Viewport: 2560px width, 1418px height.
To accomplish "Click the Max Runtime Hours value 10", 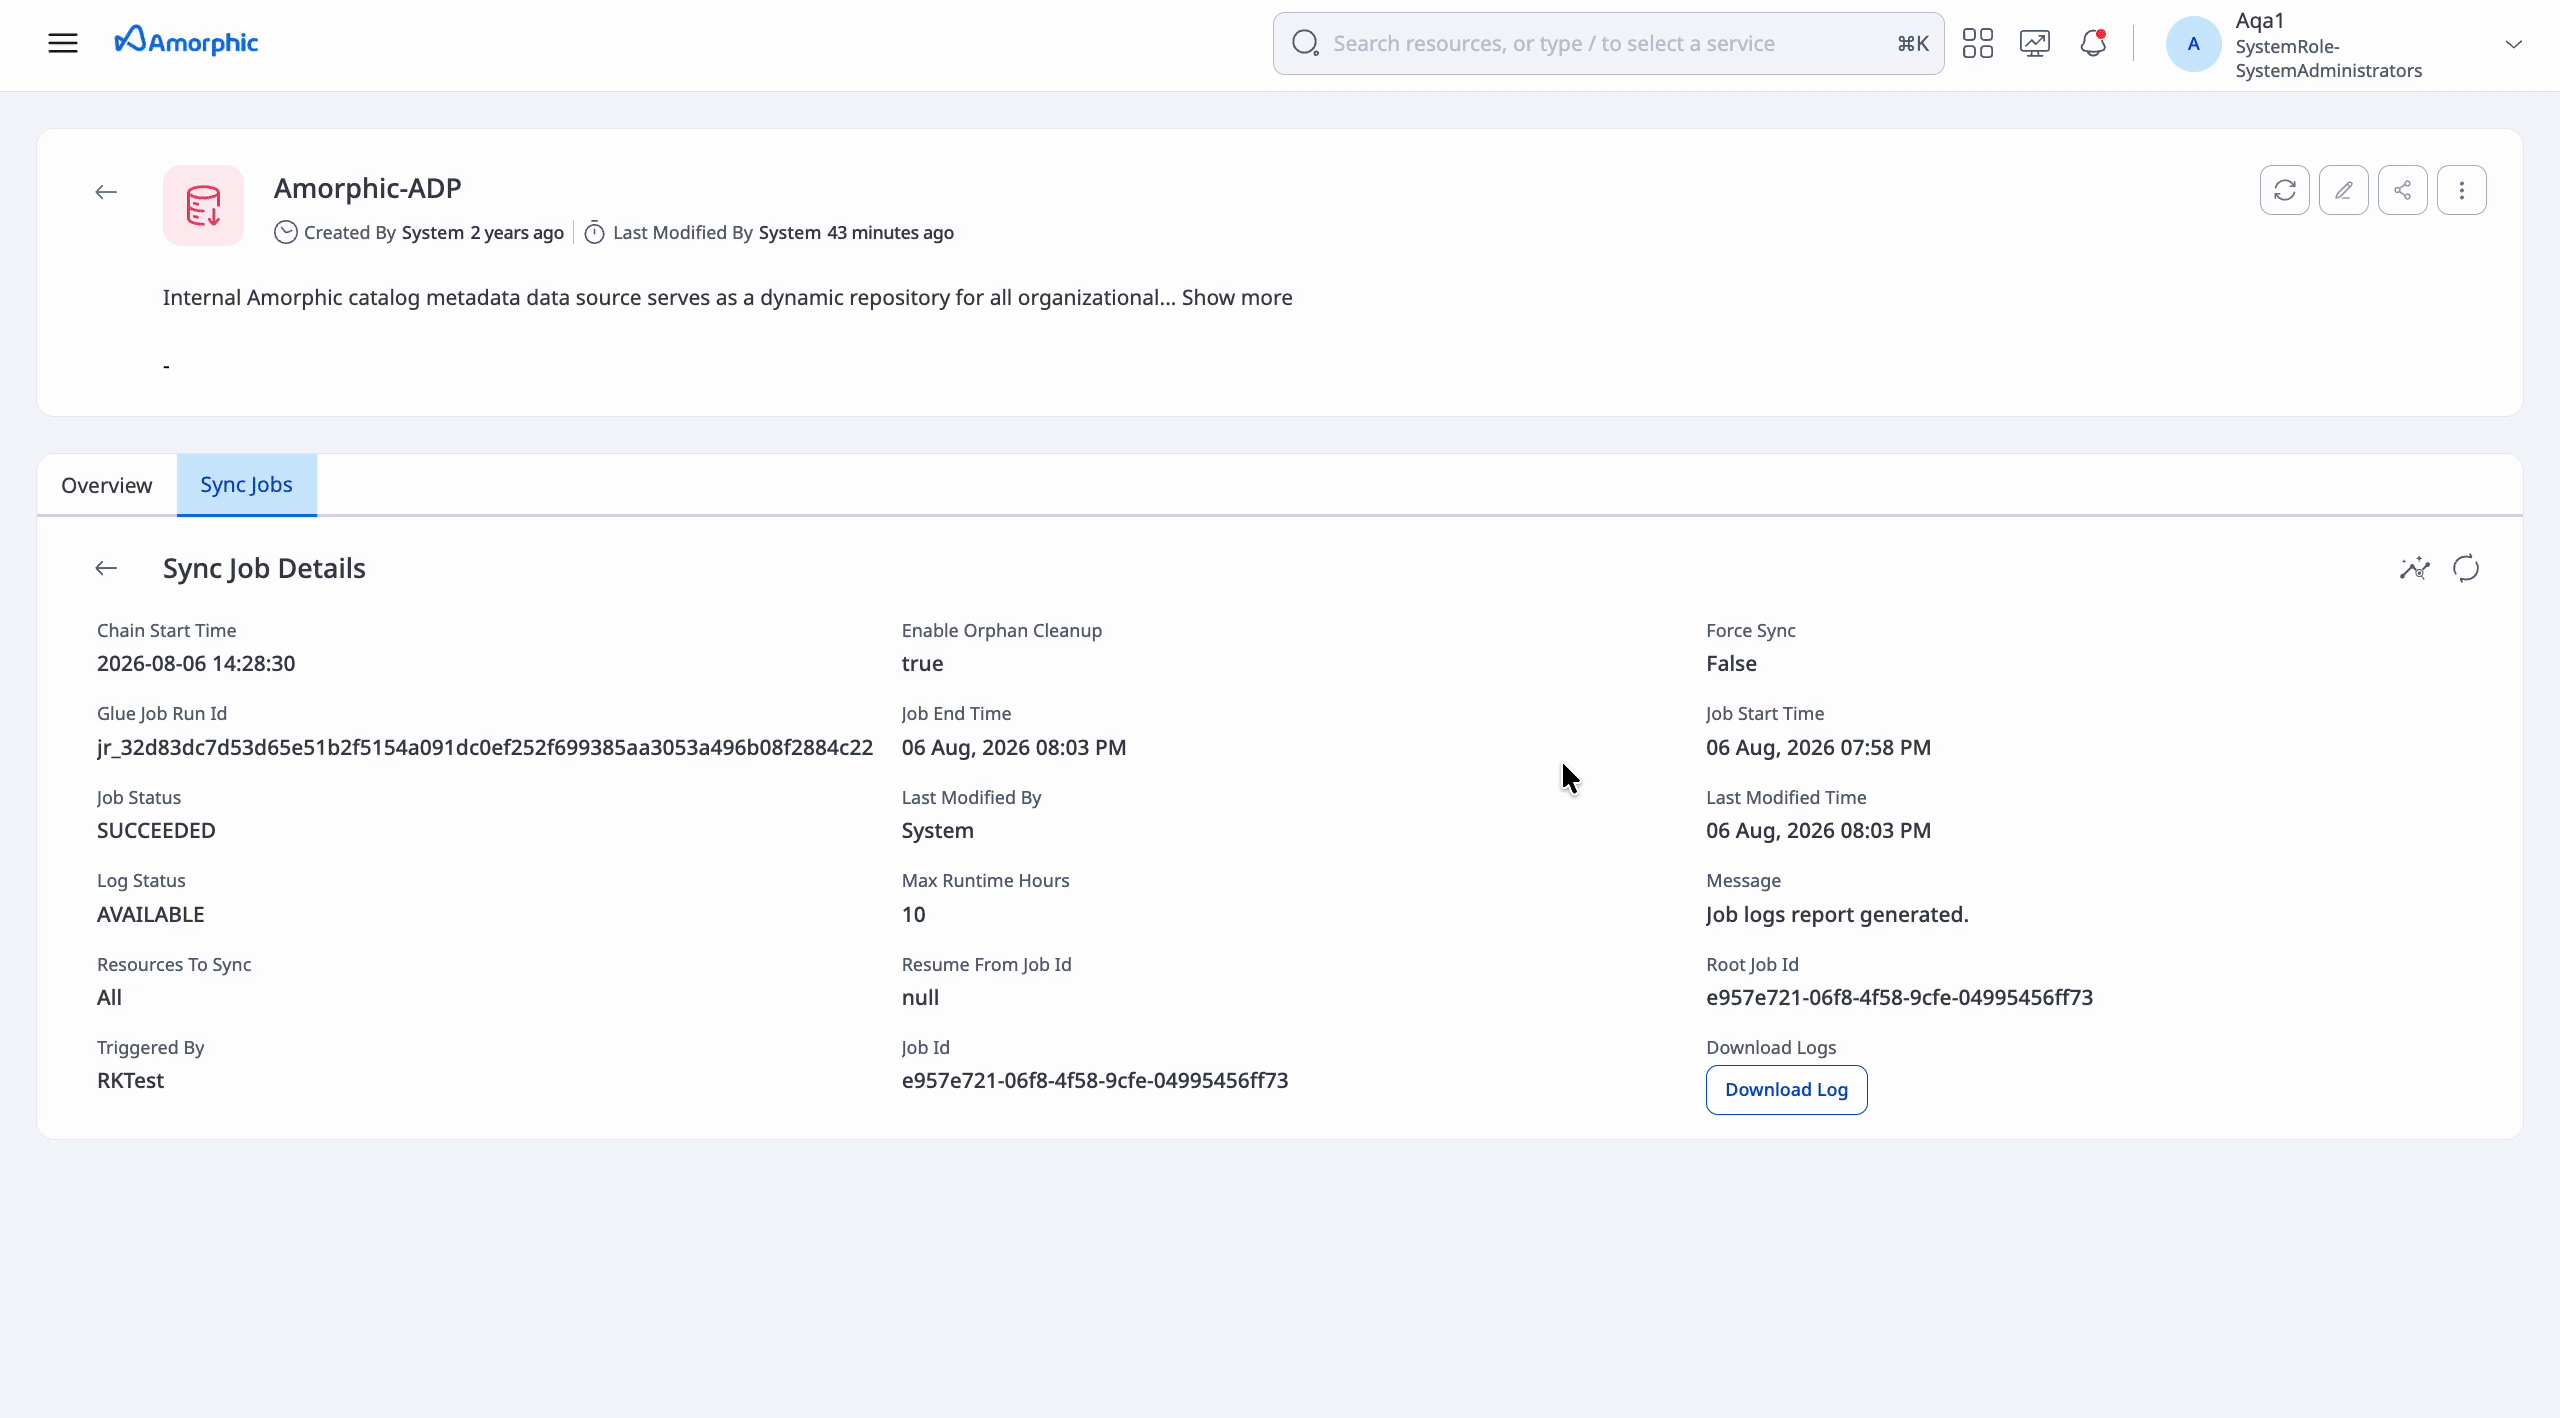I will tap(914, 915).
